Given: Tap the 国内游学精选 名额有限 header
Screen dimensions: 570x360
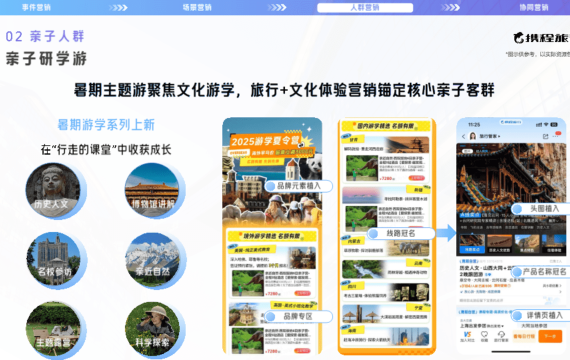Looking at the screenshot, I should [386, 126].
